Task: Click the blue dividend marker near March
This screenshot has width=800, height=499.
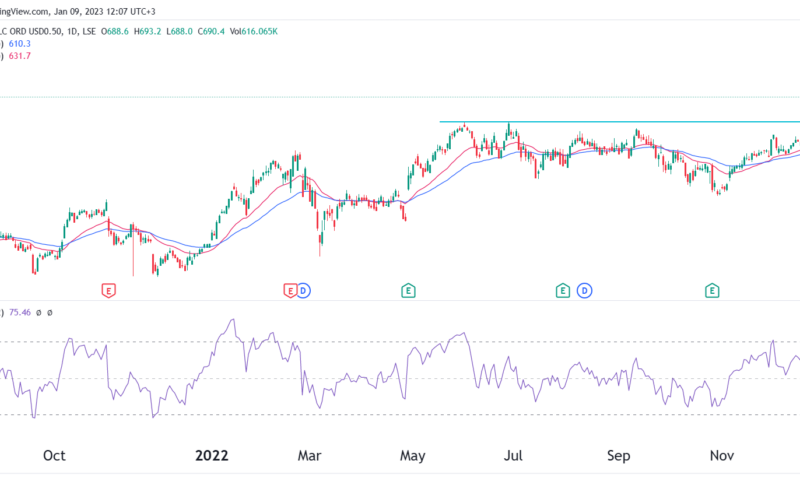Action: (303, 291)
